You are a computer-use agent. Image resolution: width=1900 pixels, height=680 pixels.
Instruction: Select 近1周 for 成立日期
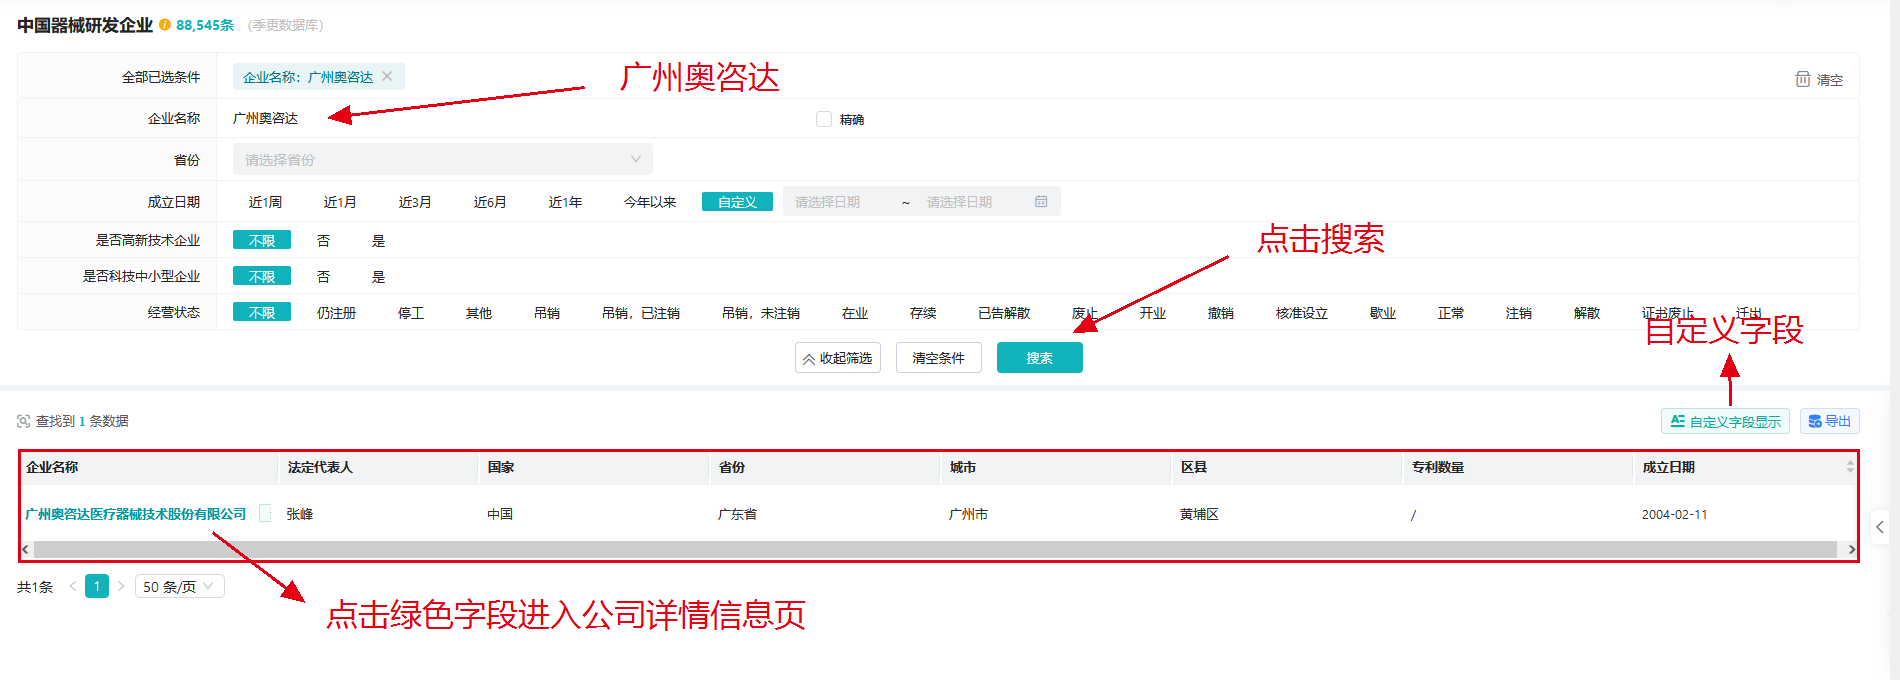tap(265, 202)
